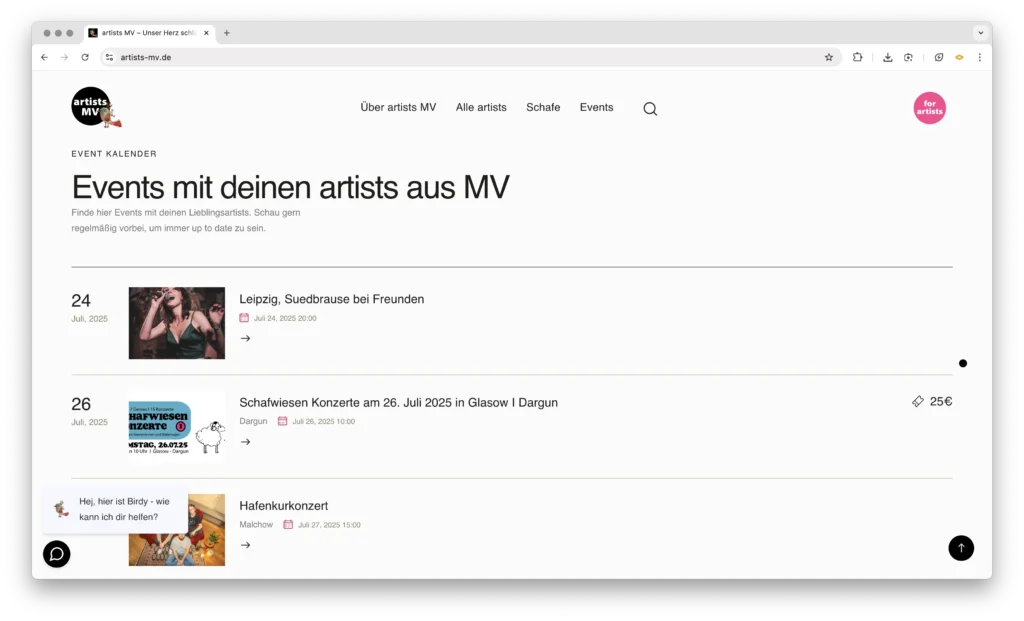
Task: Click the scroll-to-top arrow button
Action: pyautogui.click(x=961, y=548)
